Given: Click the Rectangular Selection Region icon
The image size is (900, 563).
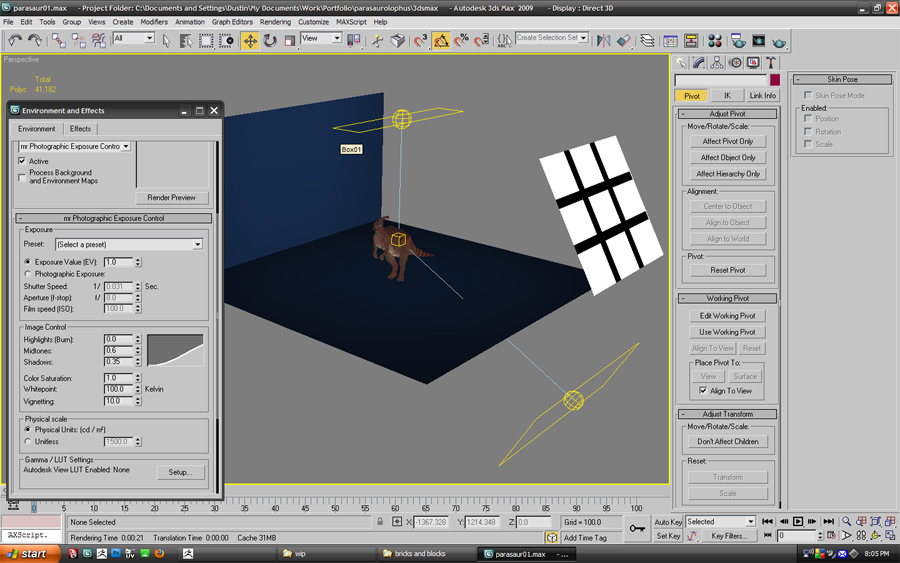Looking at the screenshot, I should (205, 40).
